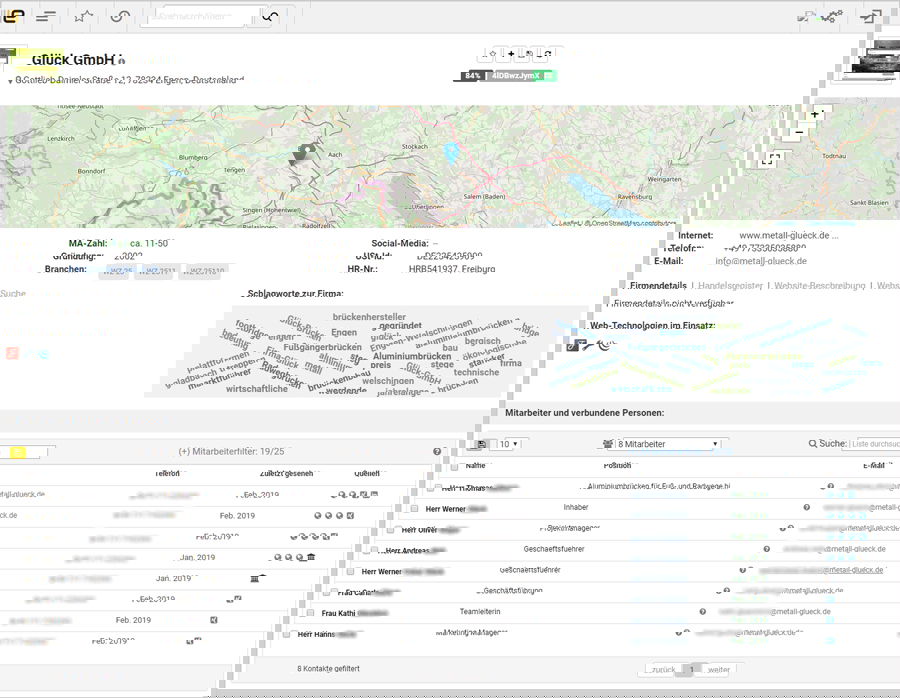
Task: Sort the table by the Name column header
Action: point(475,466)
